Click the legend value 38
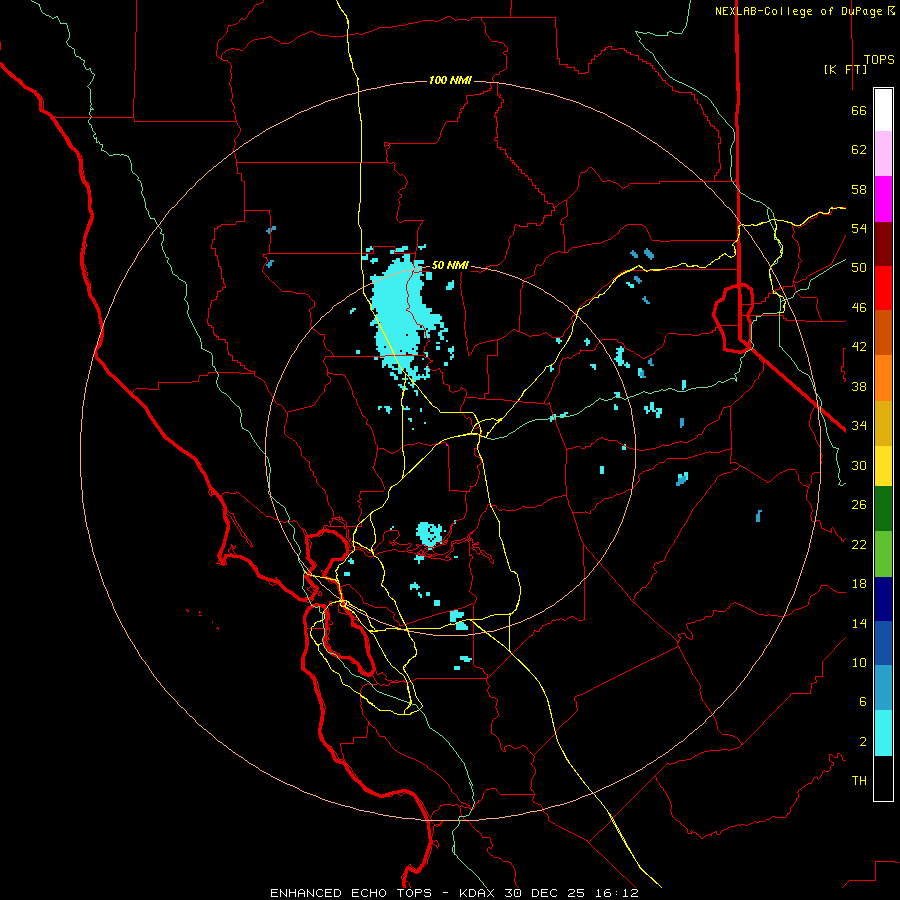The width and height of the screenshot is (900, 900). [x=859, y=387]
